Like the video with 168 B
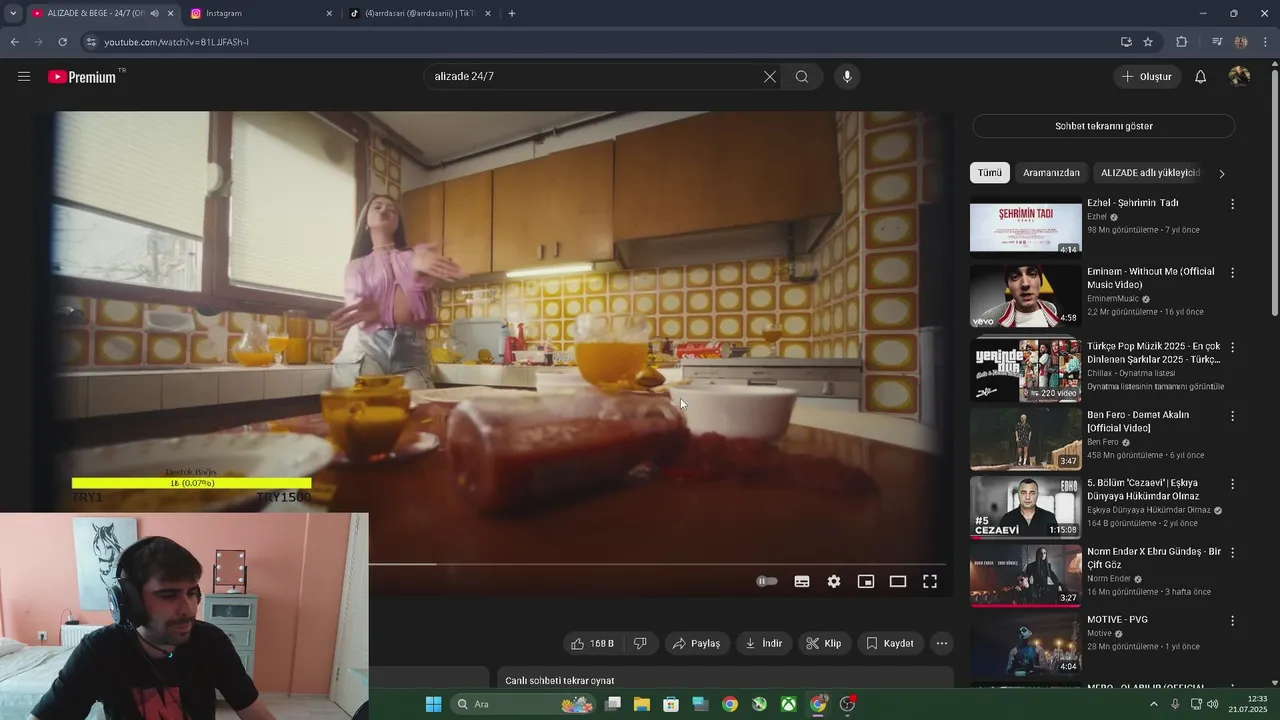 [x=593, y=643]
